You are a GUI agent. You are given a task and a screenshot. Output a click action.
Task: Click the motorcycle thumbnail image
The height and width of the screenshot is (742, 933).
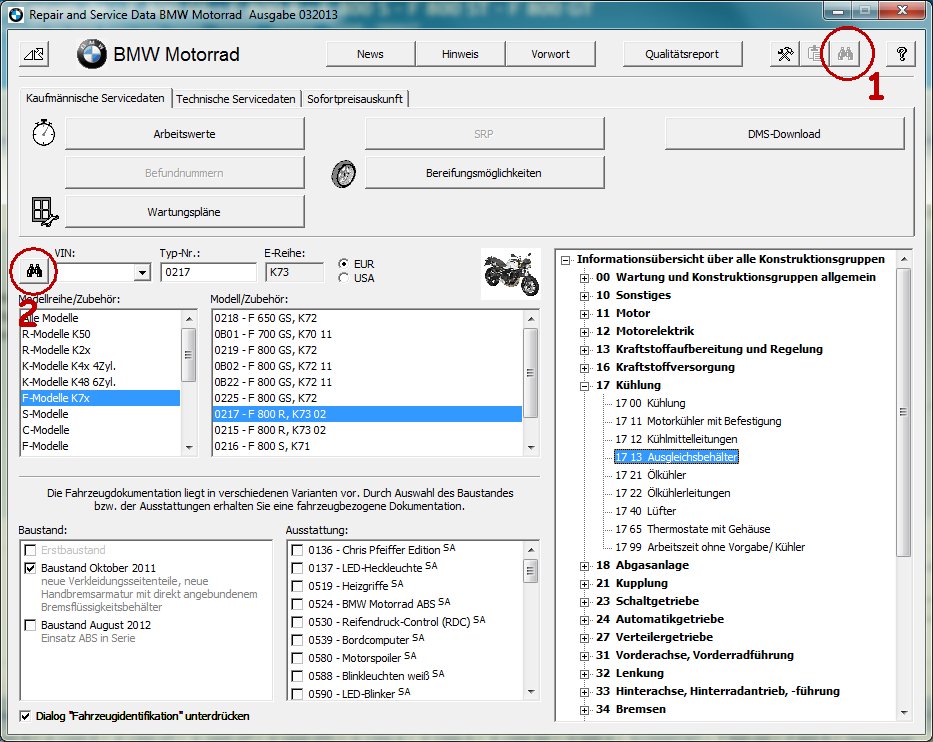pyautogui.click(x=509, y=273)
